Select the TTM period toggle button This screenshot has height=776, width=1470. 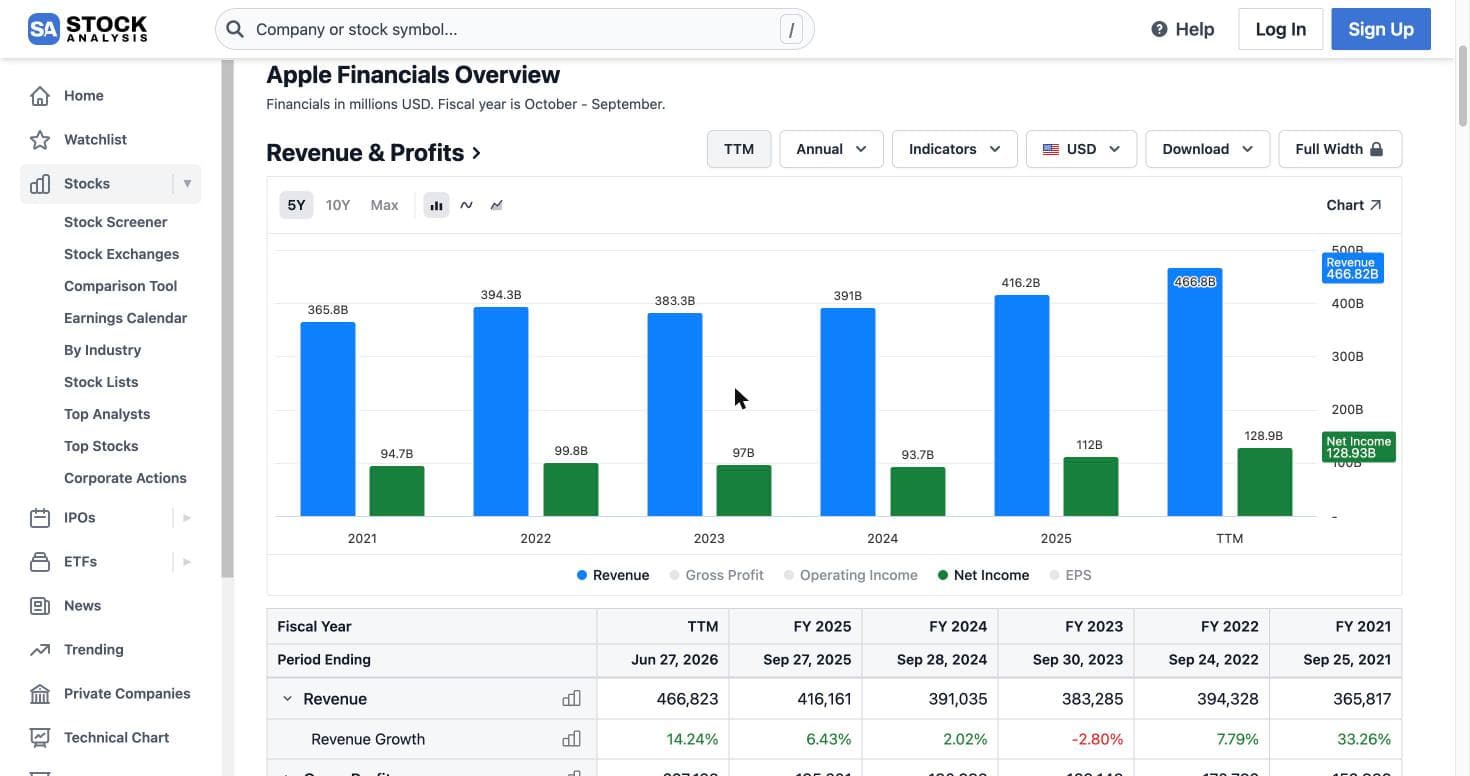click(x=739, y=149)
